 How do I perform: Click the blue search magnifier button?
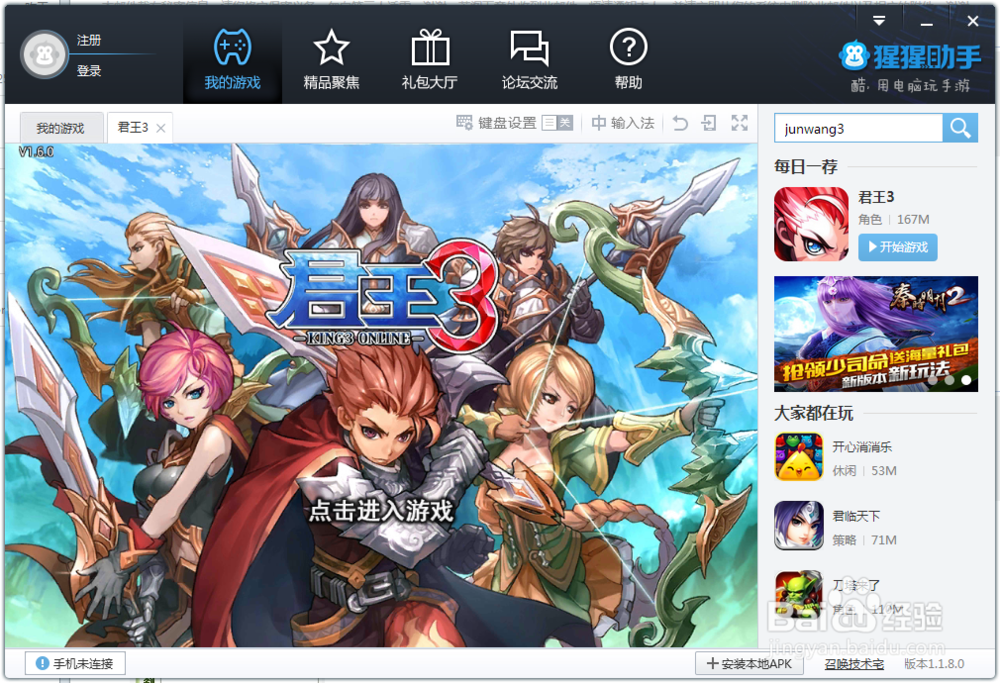coord(960,128)
